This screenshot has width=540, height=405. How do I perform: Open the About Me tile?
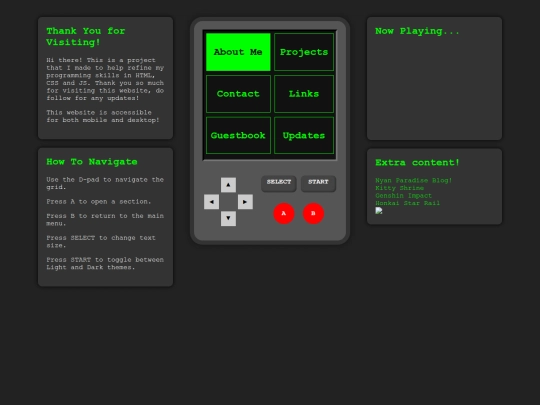tap(238, 52)
